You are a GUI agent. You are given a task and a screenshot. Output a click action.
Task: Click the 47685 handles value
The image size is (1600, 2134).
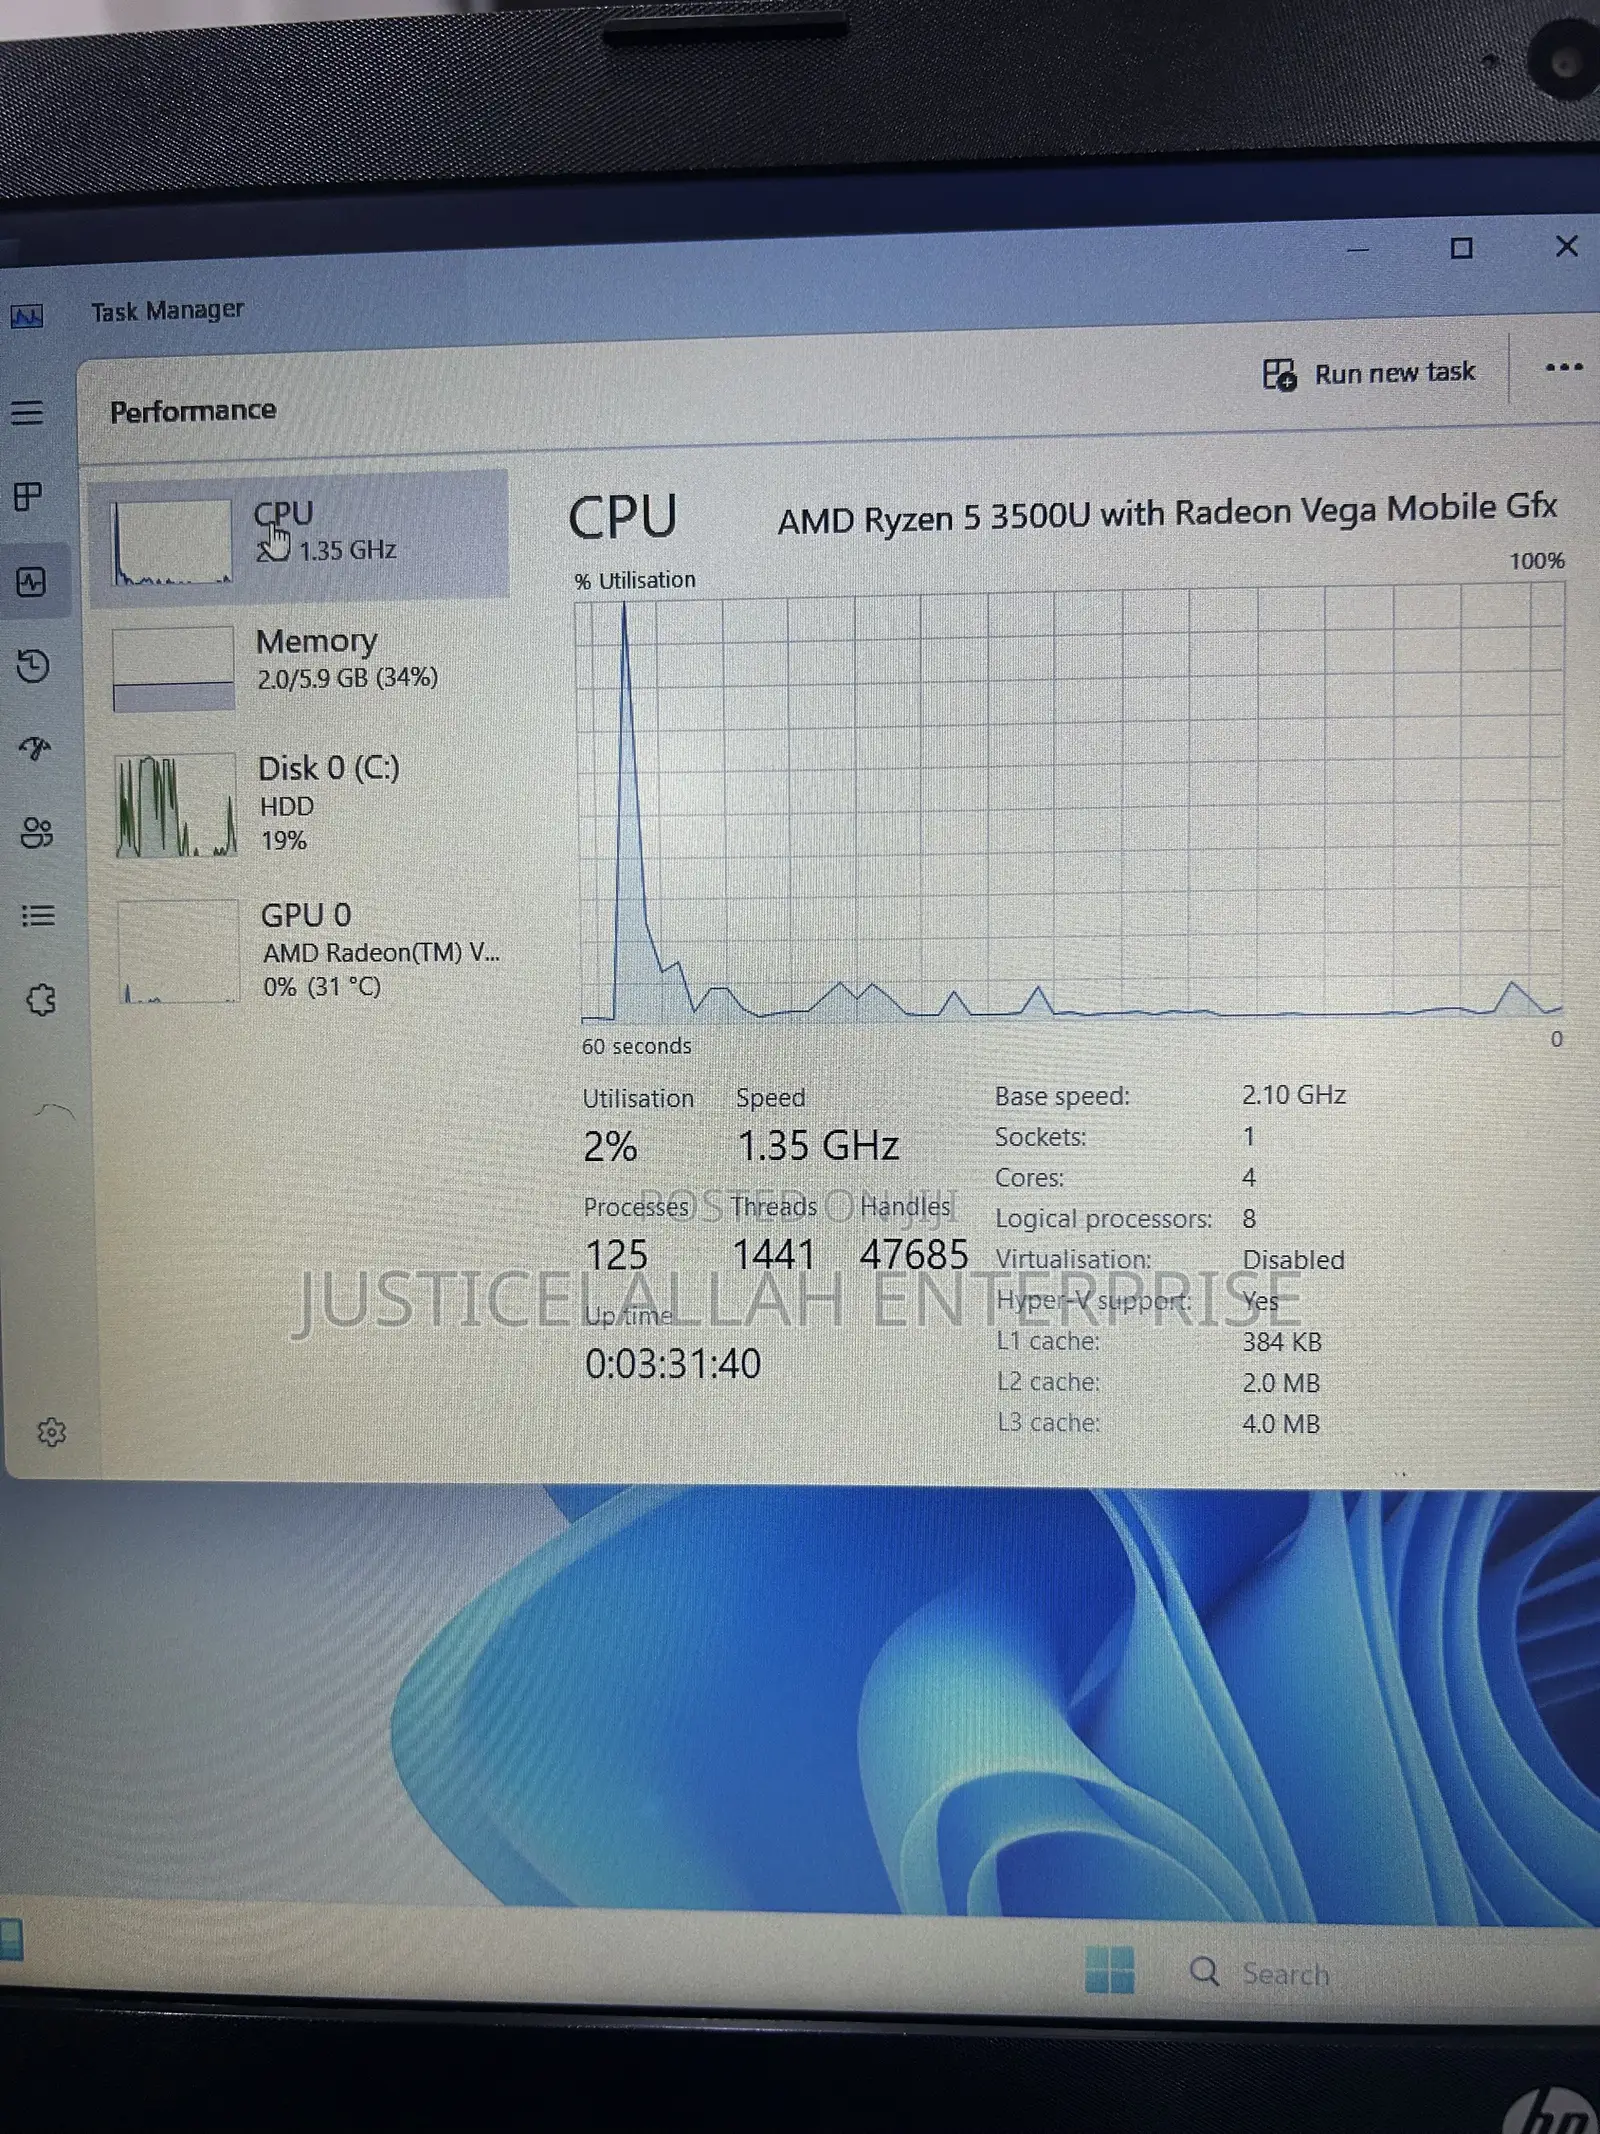click(914, 1255)
